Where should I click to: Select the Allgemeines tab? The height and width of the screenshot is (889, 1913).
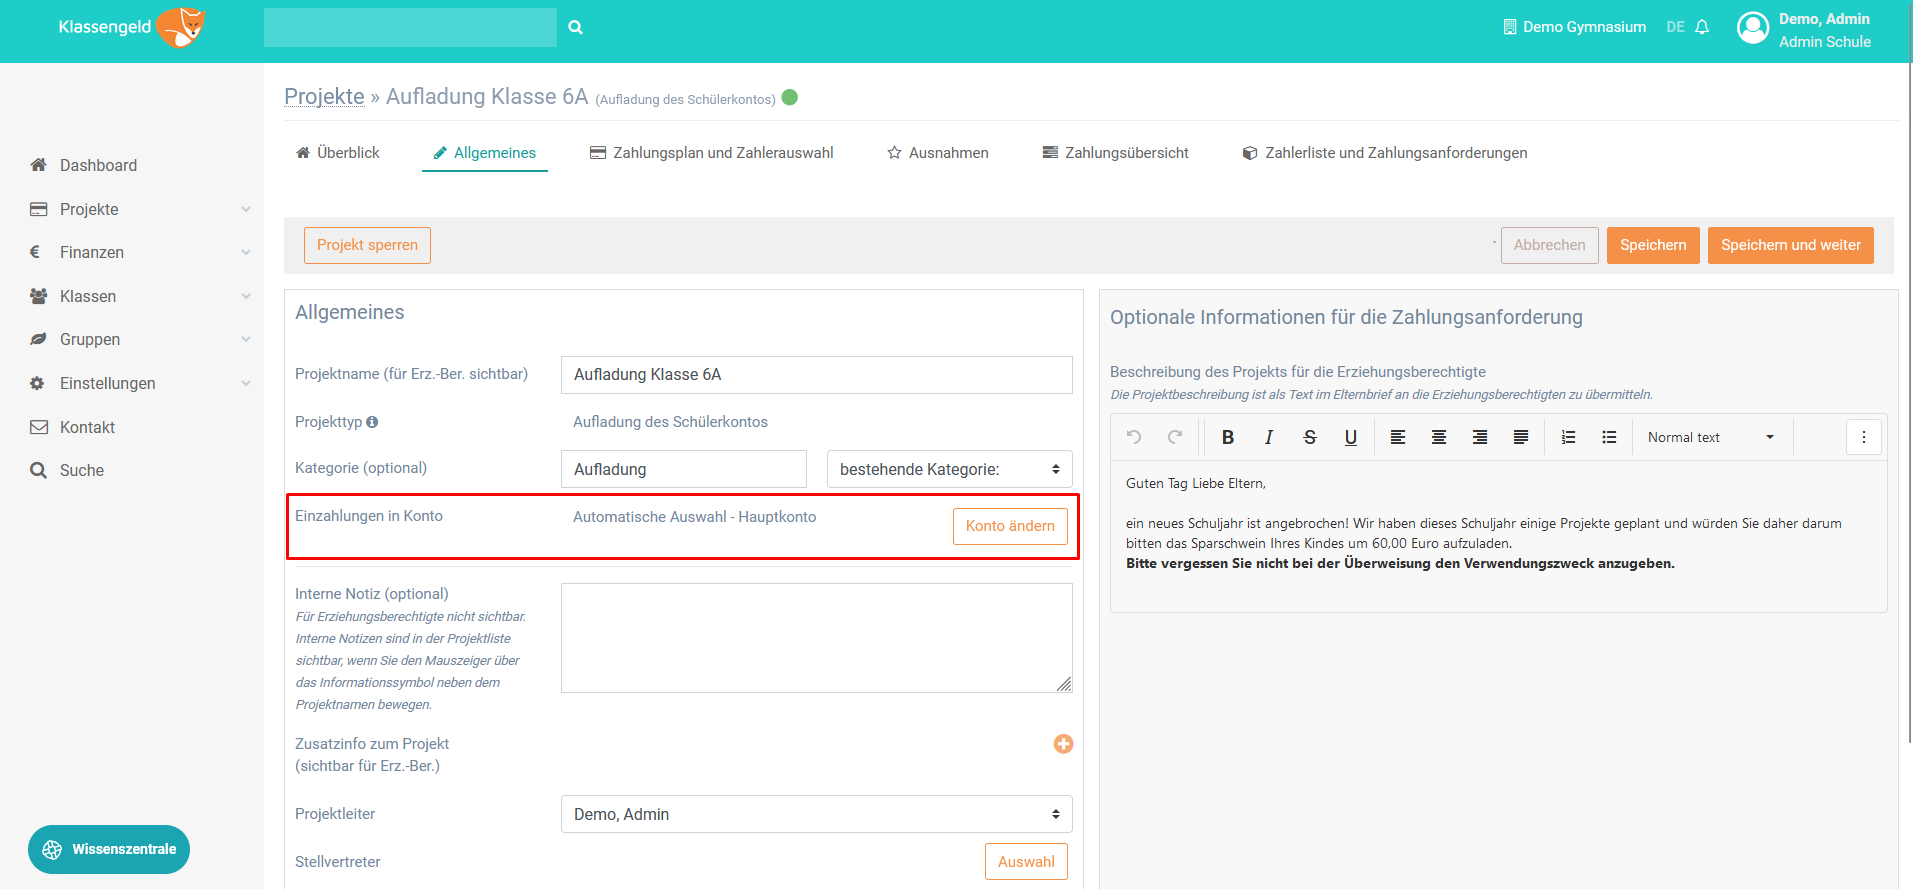coord(485,153)
